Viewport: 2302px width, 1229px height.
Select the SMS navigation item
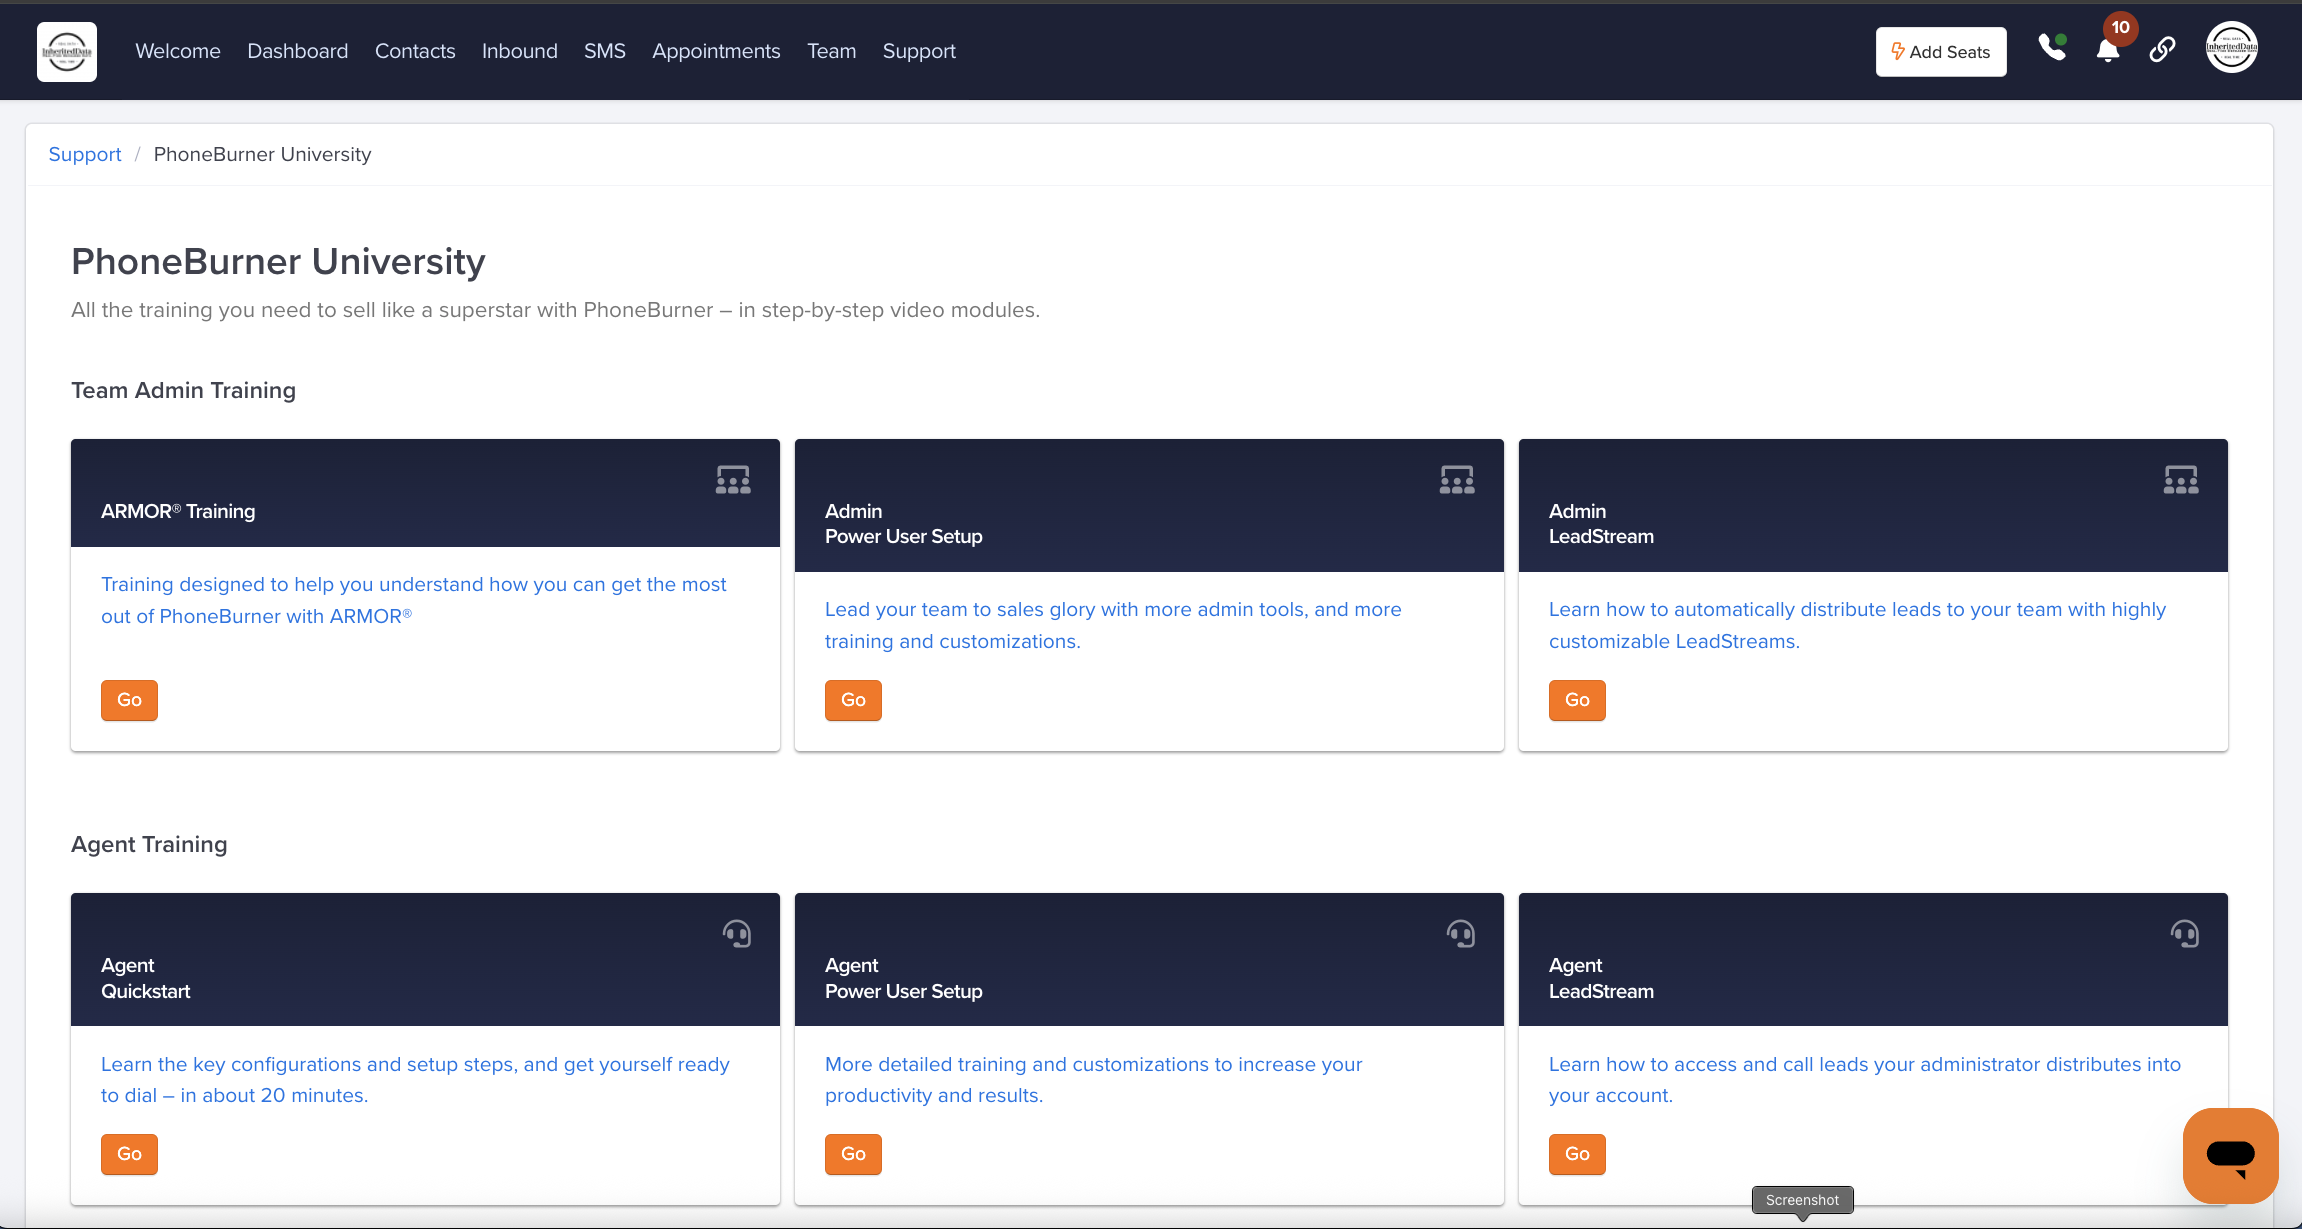(604, 51)
